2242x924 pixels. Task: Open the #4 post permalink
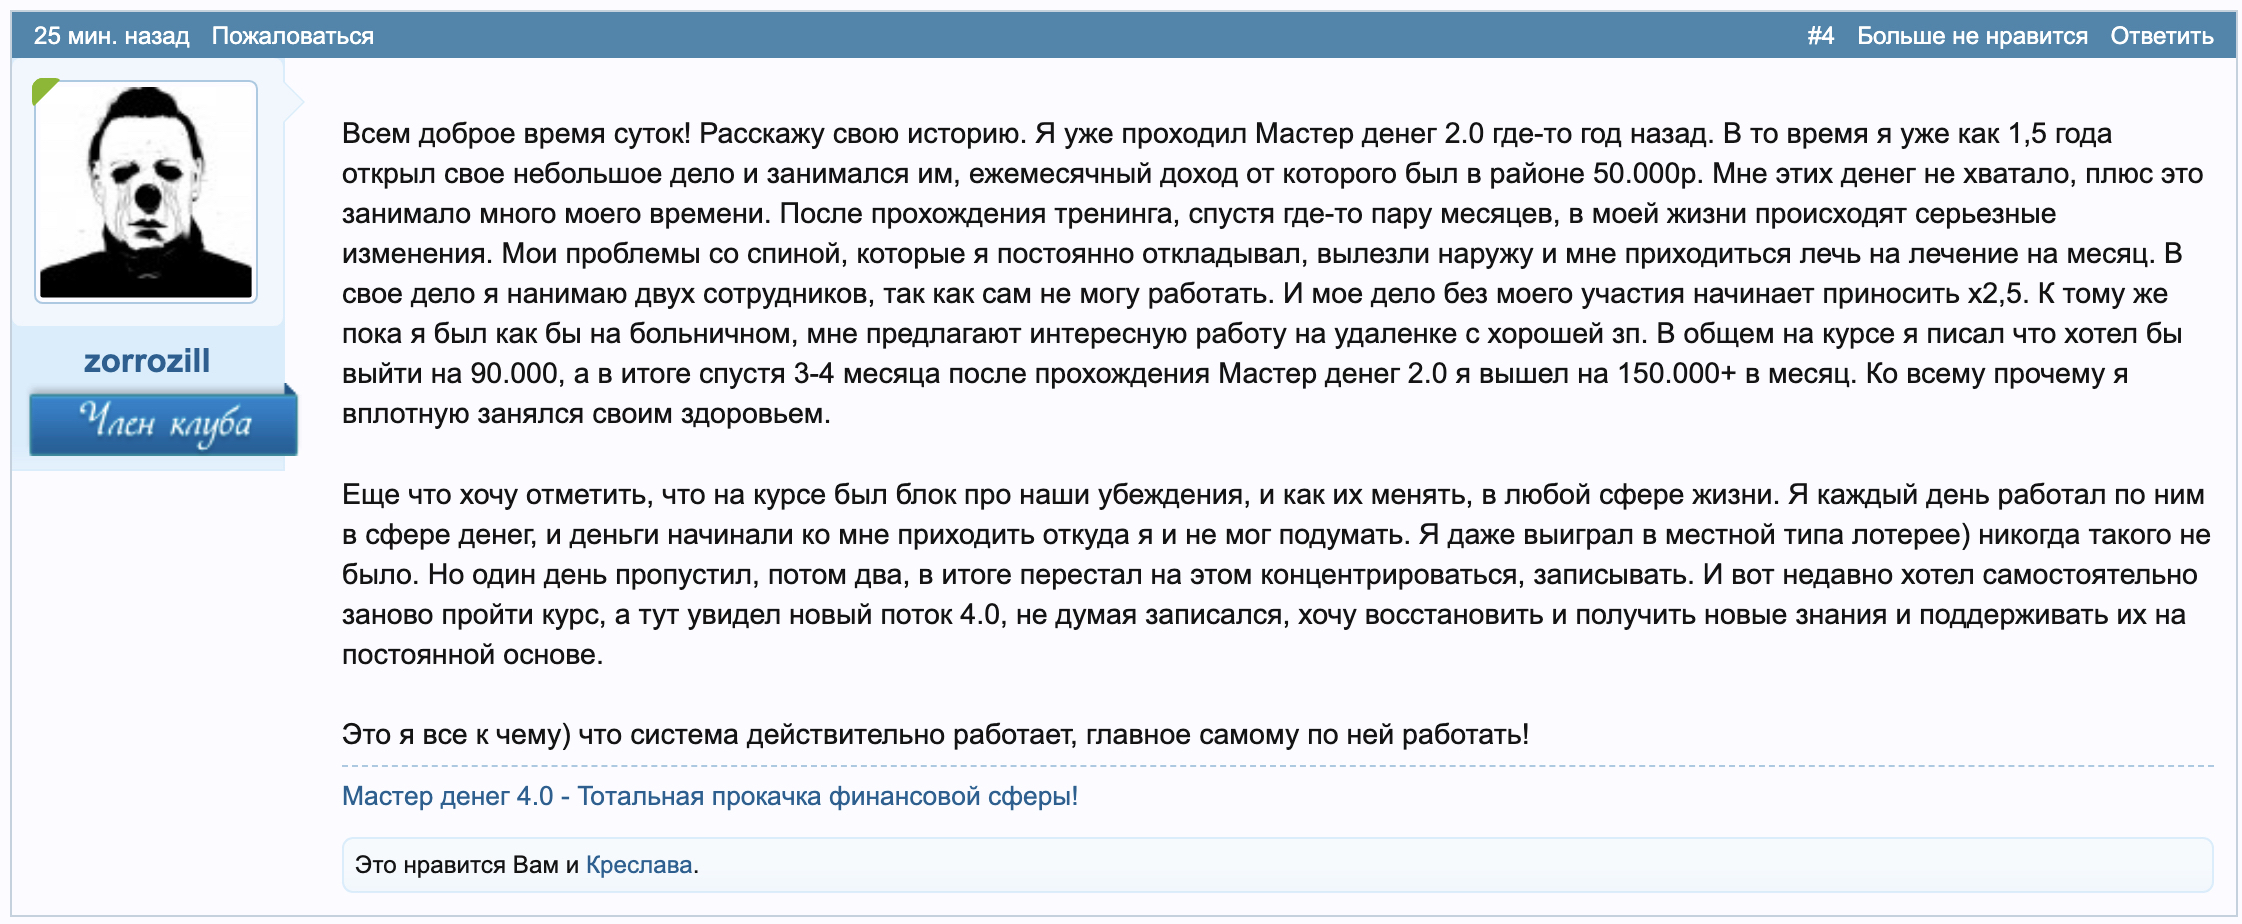pos(1820,36)
